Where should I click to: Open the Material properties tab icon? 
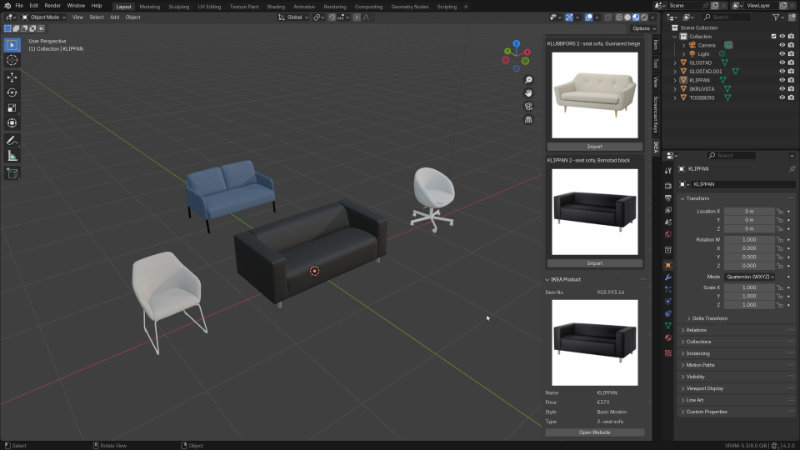click(x=668, y=338)
